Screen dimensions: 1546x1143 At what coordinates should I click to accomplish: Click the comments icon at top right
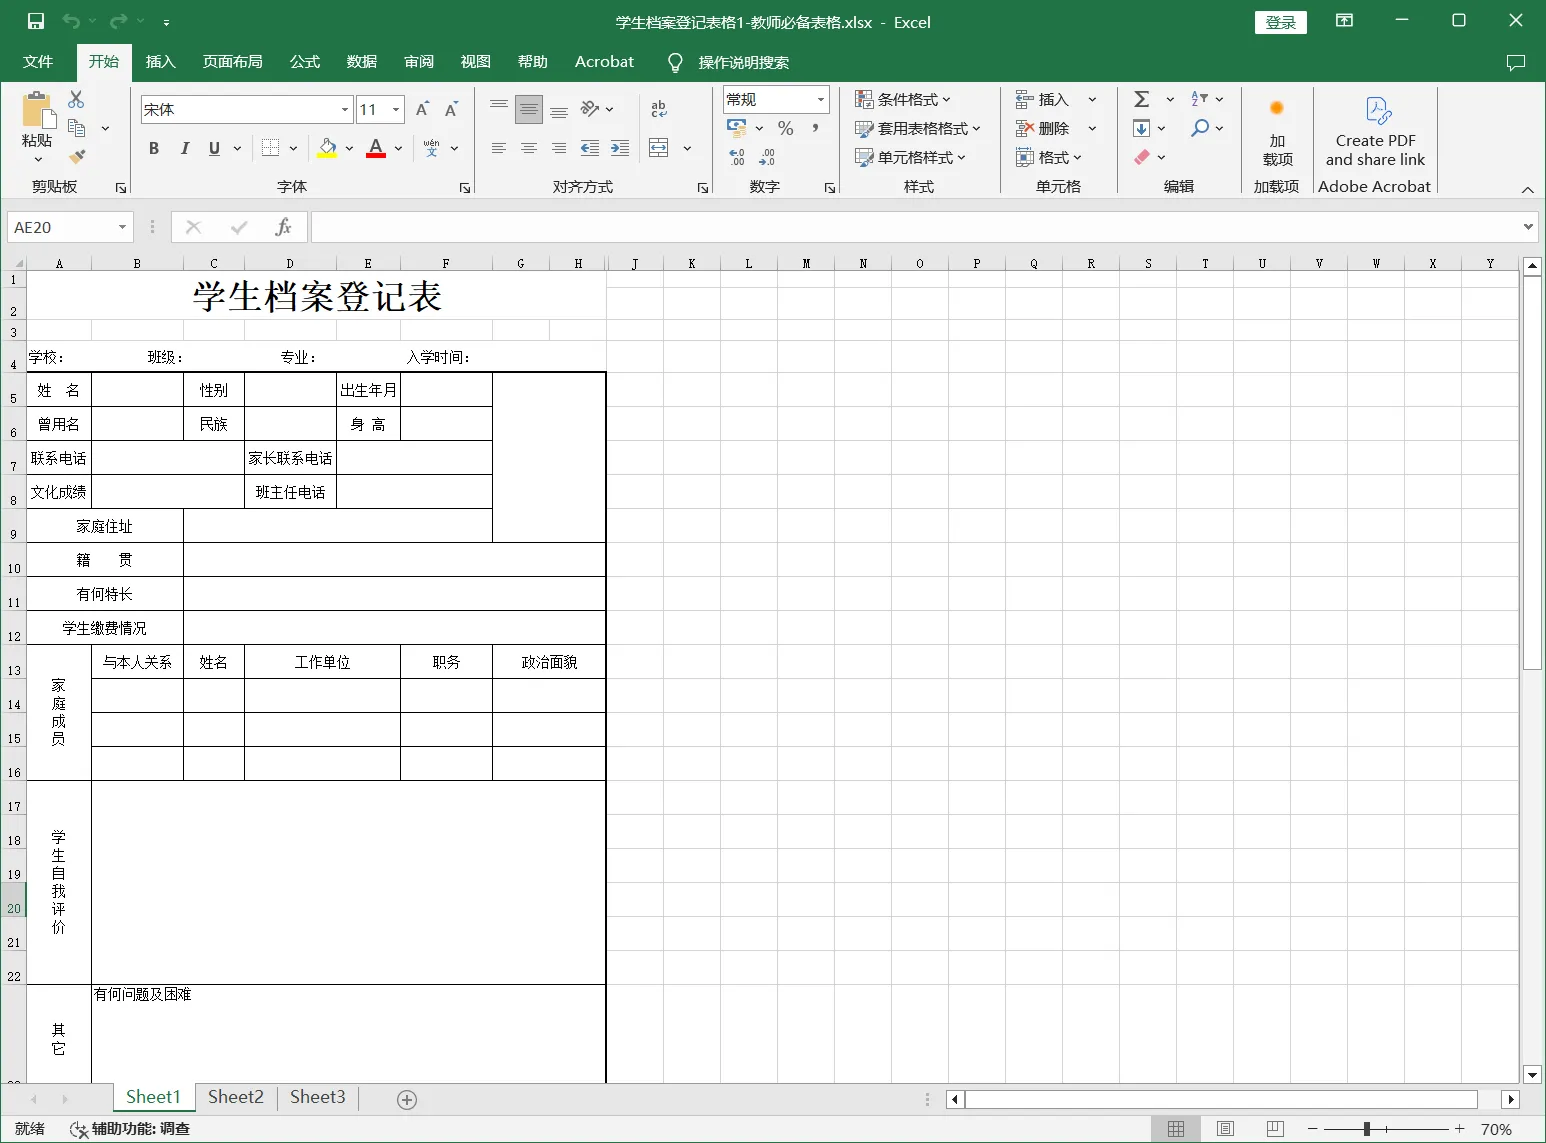coord(1516,62)
